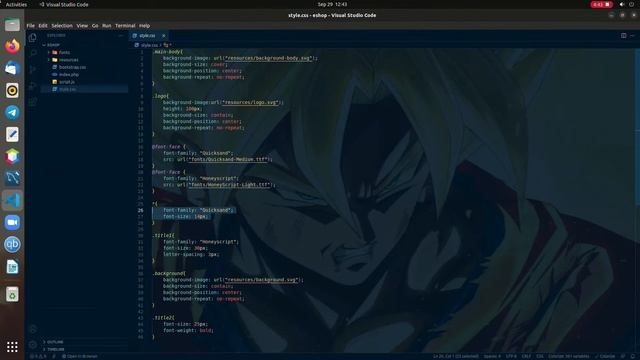Open the View menu
Screen dimensions: 640x360
82,25
